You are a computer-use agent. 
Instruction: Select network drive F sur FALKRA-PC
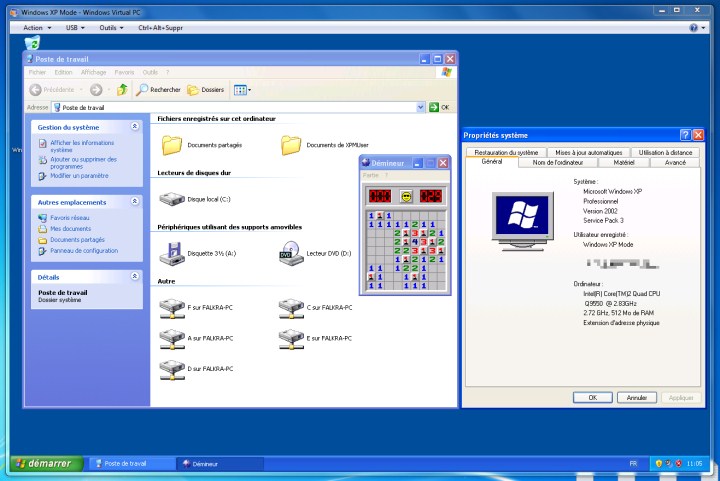(172, 308)
